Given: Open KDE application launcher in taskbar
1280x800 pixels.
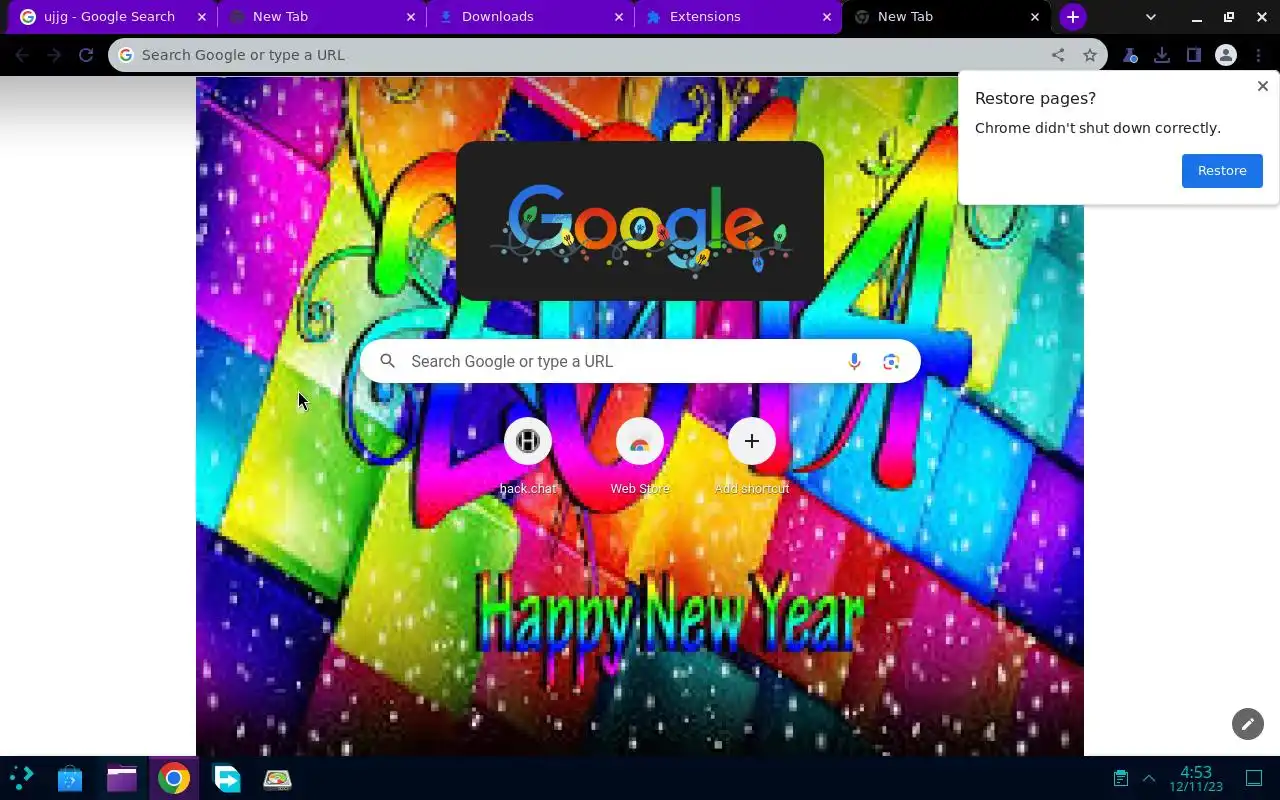Looking at the screenshot, I should [x=22, y=778].
